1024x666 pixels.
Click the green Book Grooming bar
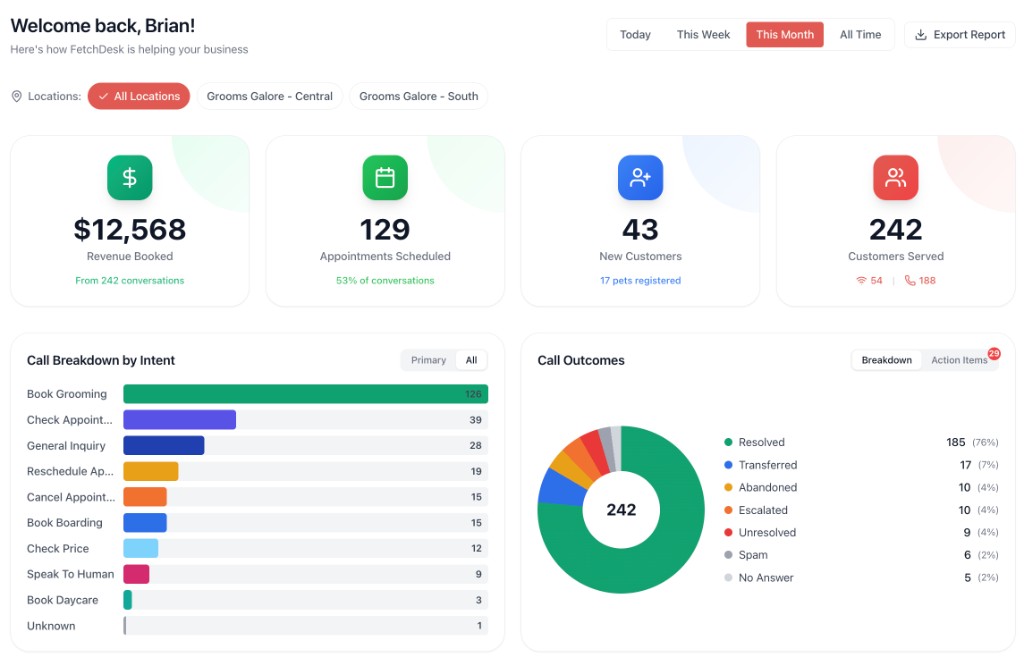tap(300, 394)
